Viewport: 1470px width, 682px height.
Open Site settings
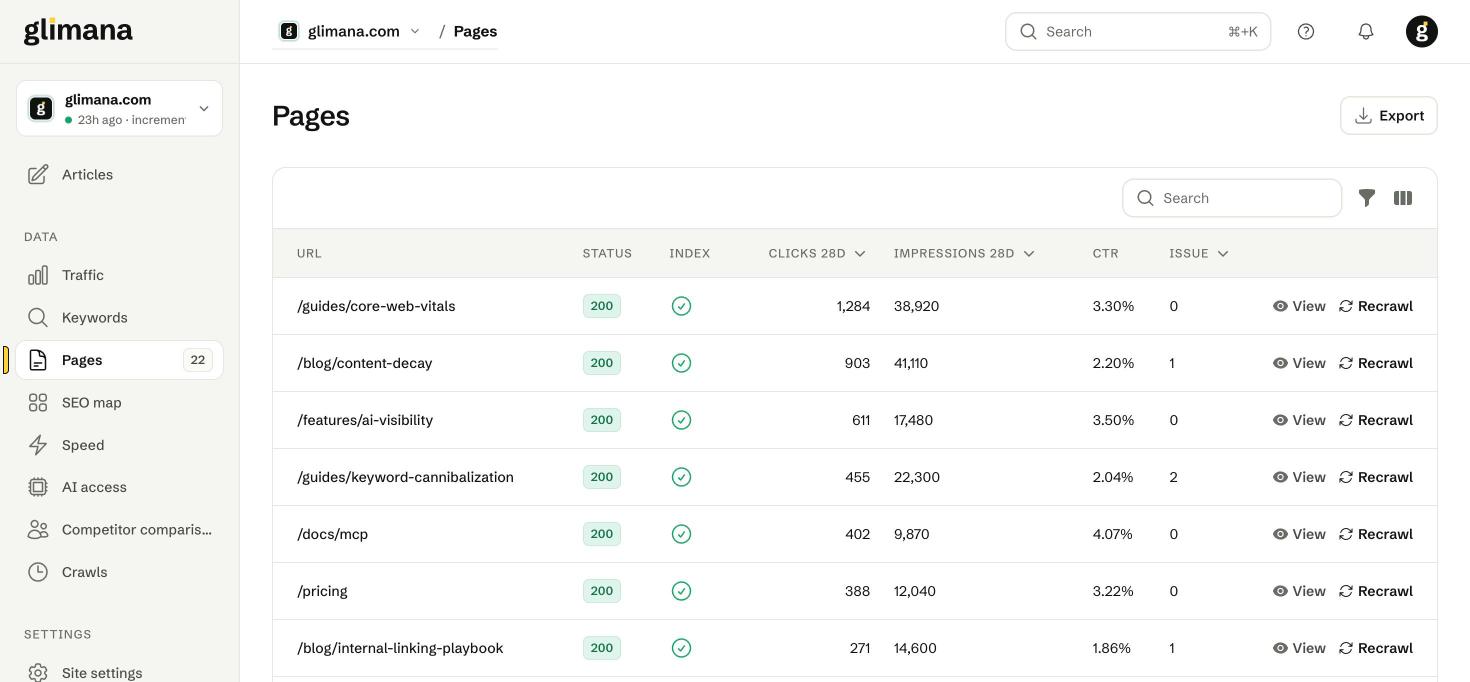click(x=119, y=673)
